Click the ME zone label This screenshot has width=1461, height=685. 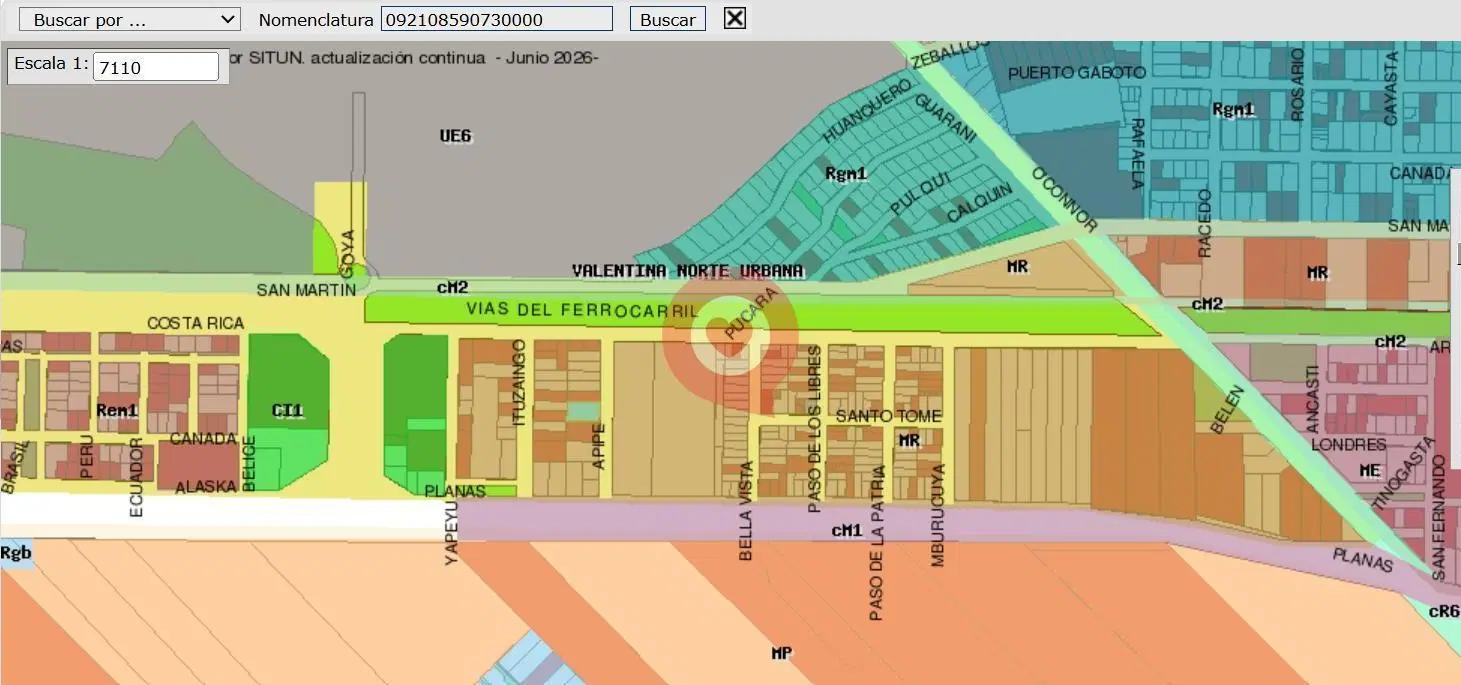click(x=1370, y=469)
